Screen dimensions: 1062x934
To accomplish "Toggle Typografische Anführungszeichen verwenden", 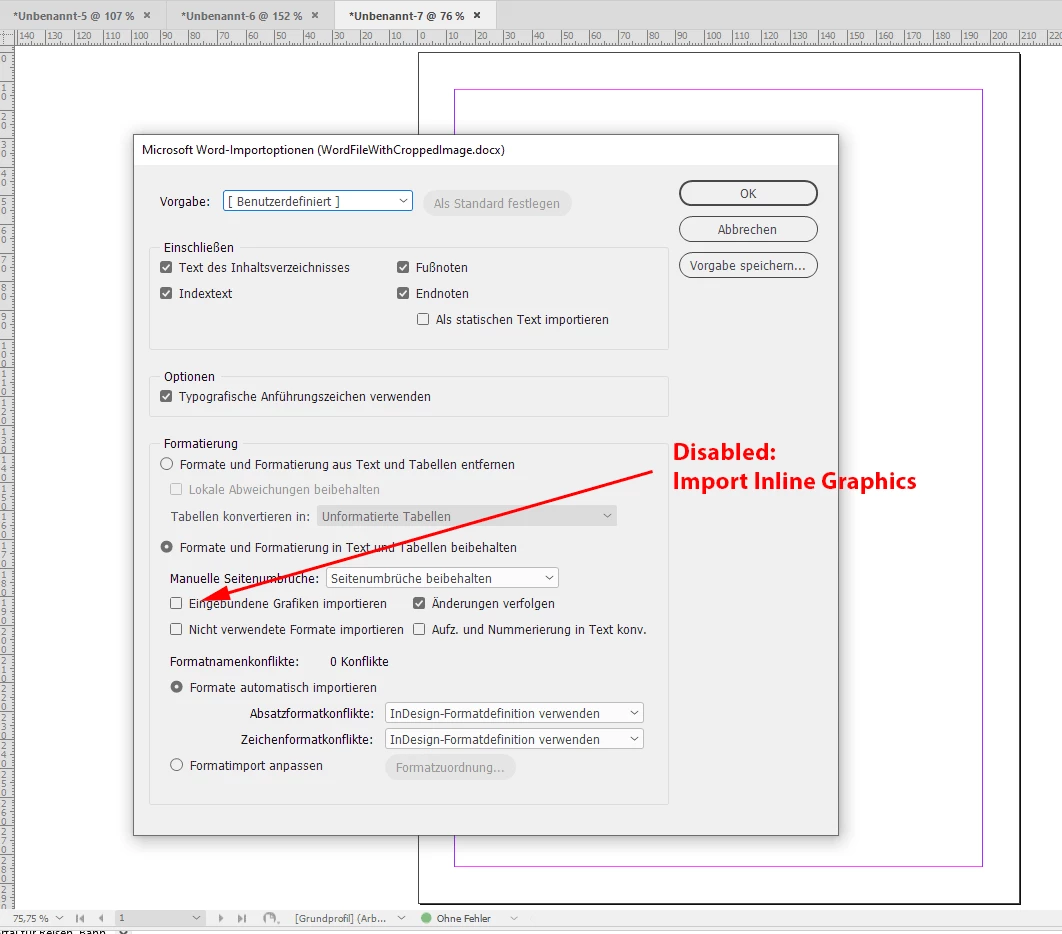I will coord(166,396).
